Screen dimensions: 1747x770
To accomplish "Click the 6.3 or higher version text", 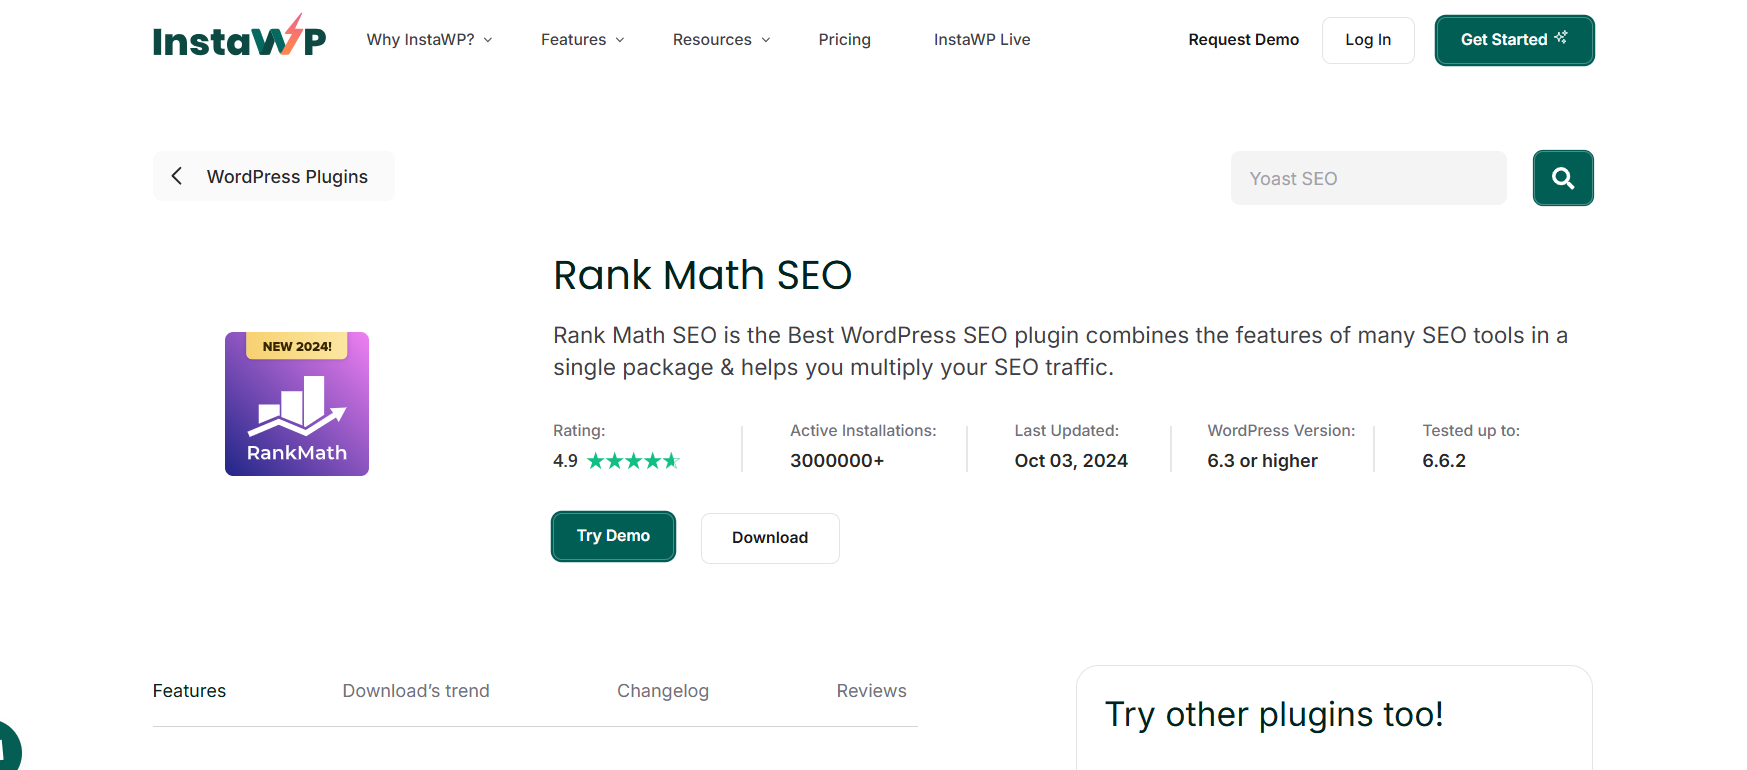I will click(x=1262, y=461).
